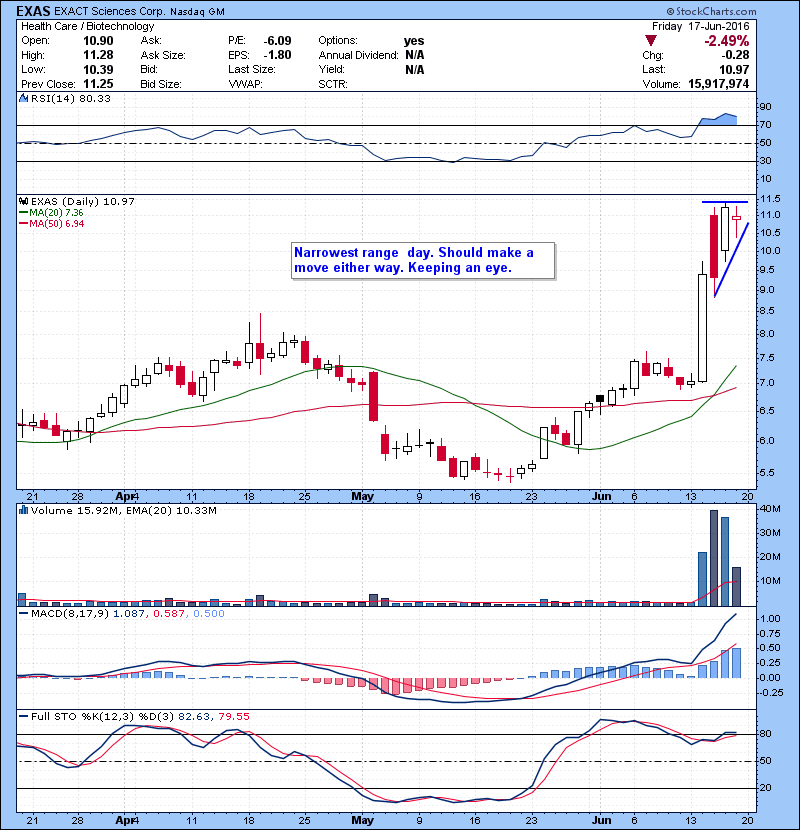Click the 'May' label on price axis
Image resolution: width=800 pixels, height=830 pixels.
tap(363, 497)
